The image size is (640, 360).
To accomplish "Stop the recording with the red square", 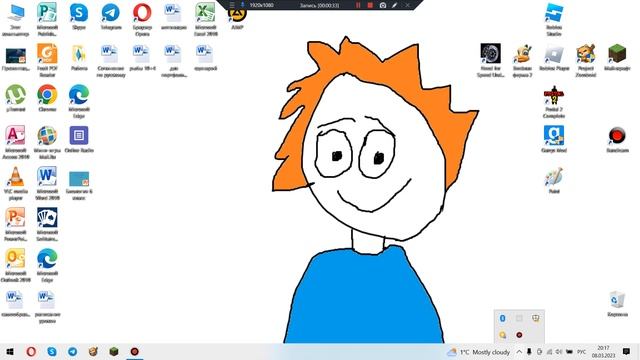I will [370, 5].
